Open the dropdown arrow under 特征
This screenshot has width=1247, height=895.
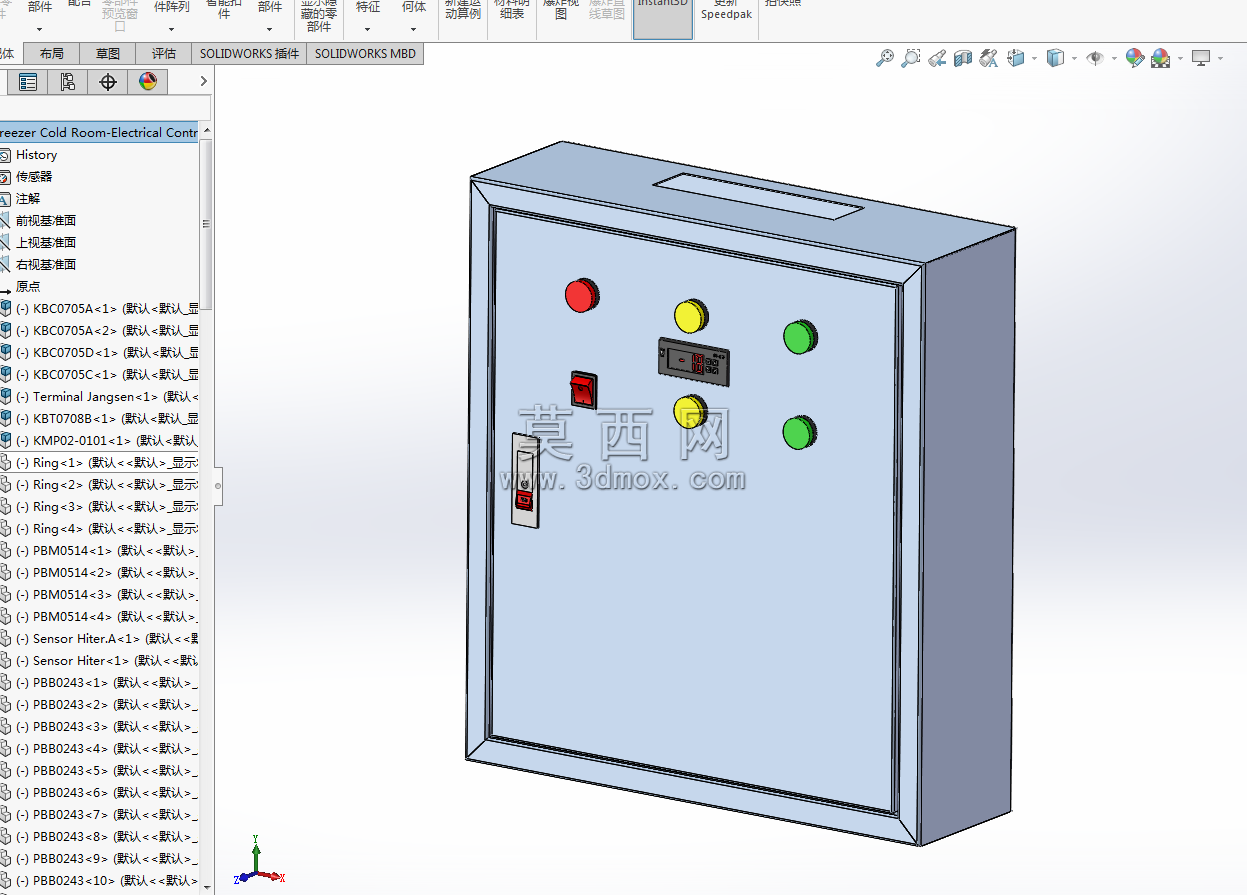[x=367, y=29]
